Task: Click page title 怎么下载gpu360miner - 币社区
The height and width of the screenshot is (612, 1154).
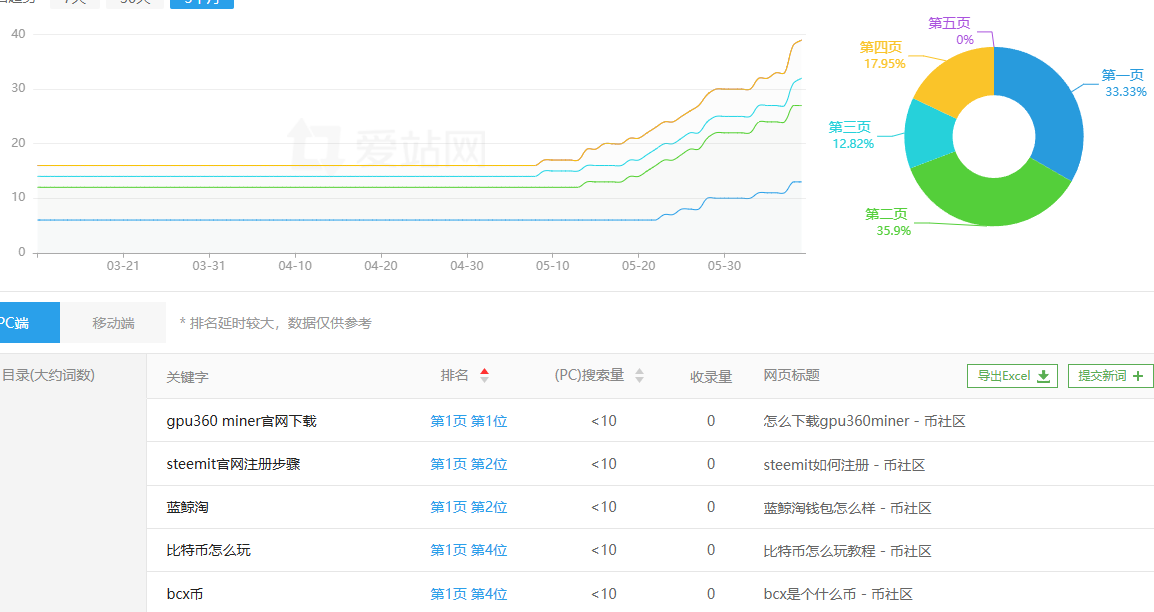Action: point(864,421)
